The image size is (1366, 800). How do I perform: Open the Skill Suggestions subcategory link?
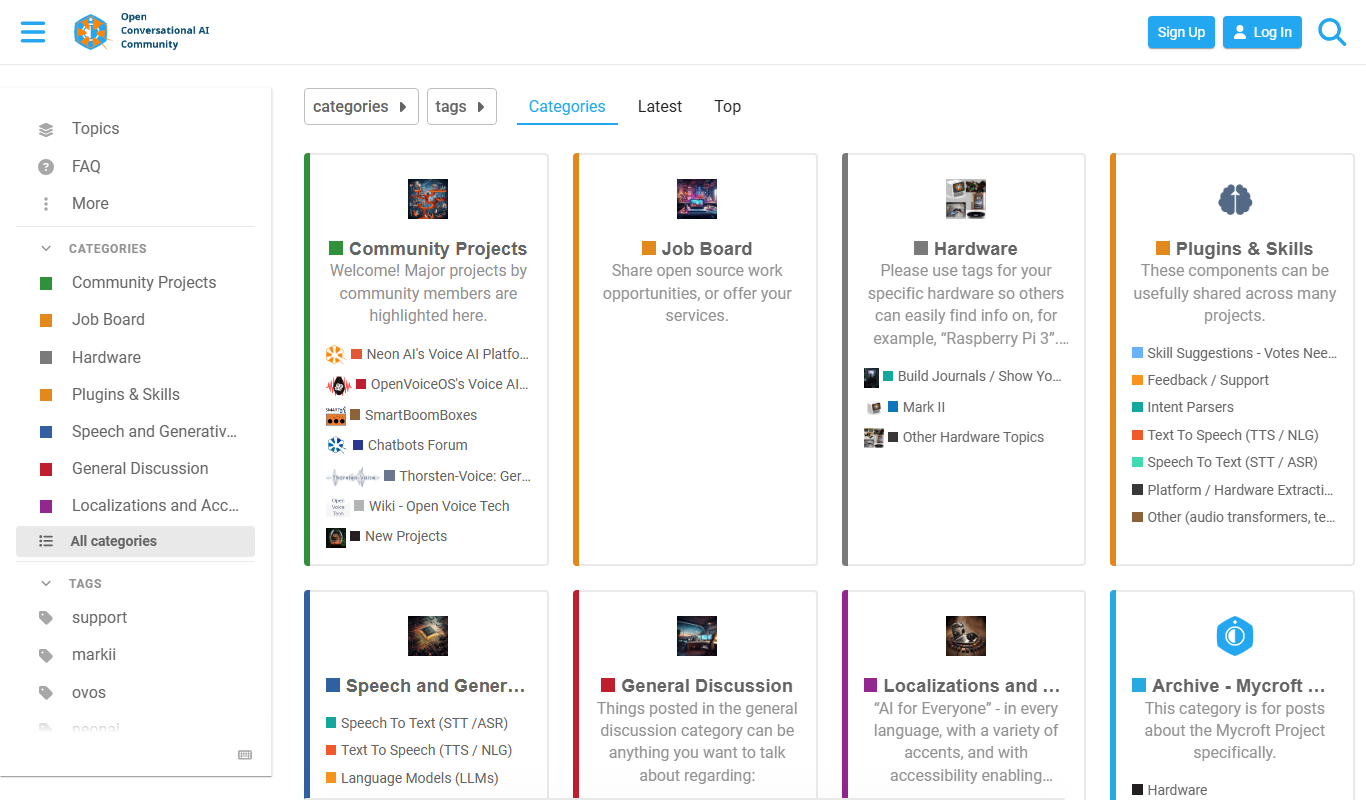[x=1242, y=353]
